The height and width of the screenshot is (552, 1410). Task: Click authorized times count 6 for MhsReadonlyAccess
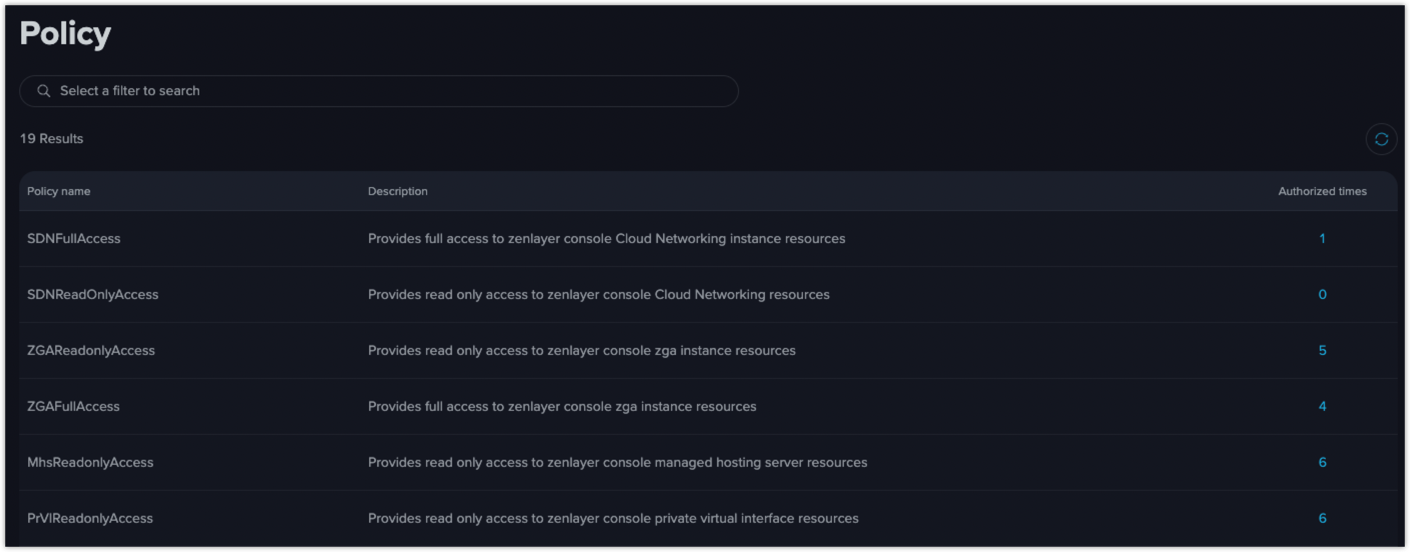tap(1322, 463)
